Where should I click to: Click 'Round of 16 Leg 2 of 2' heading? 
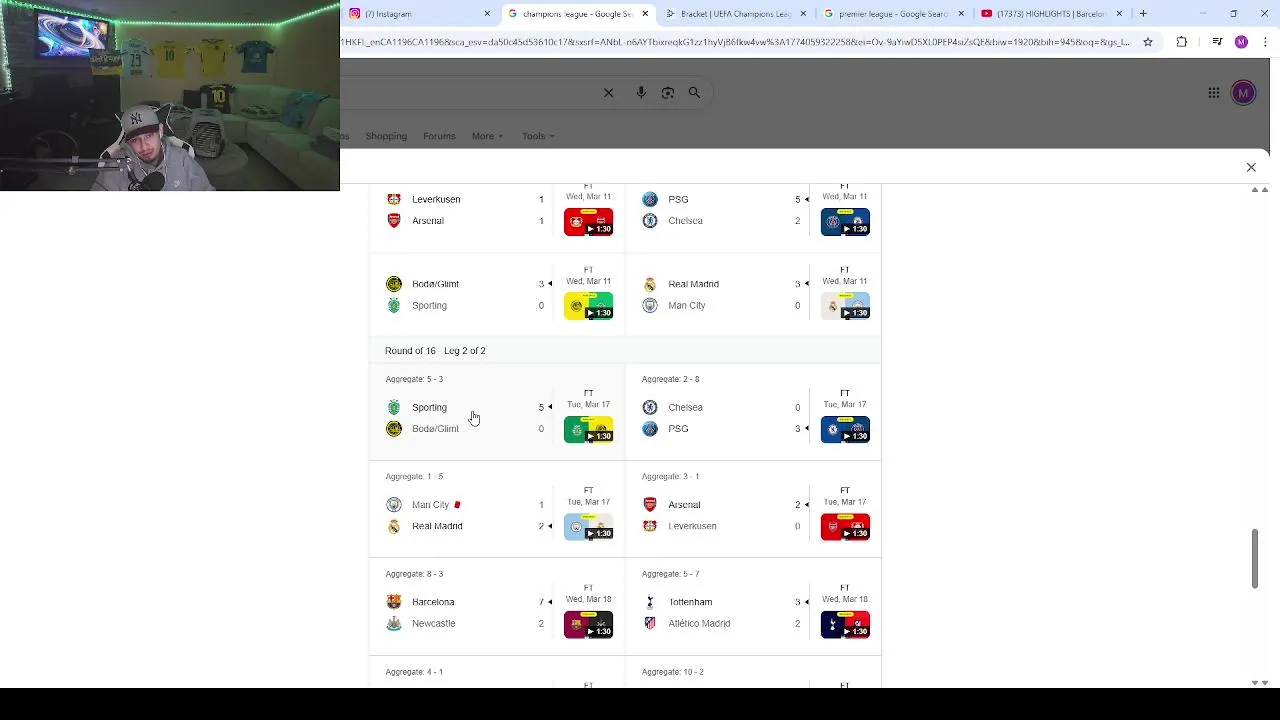coord(435,351)
